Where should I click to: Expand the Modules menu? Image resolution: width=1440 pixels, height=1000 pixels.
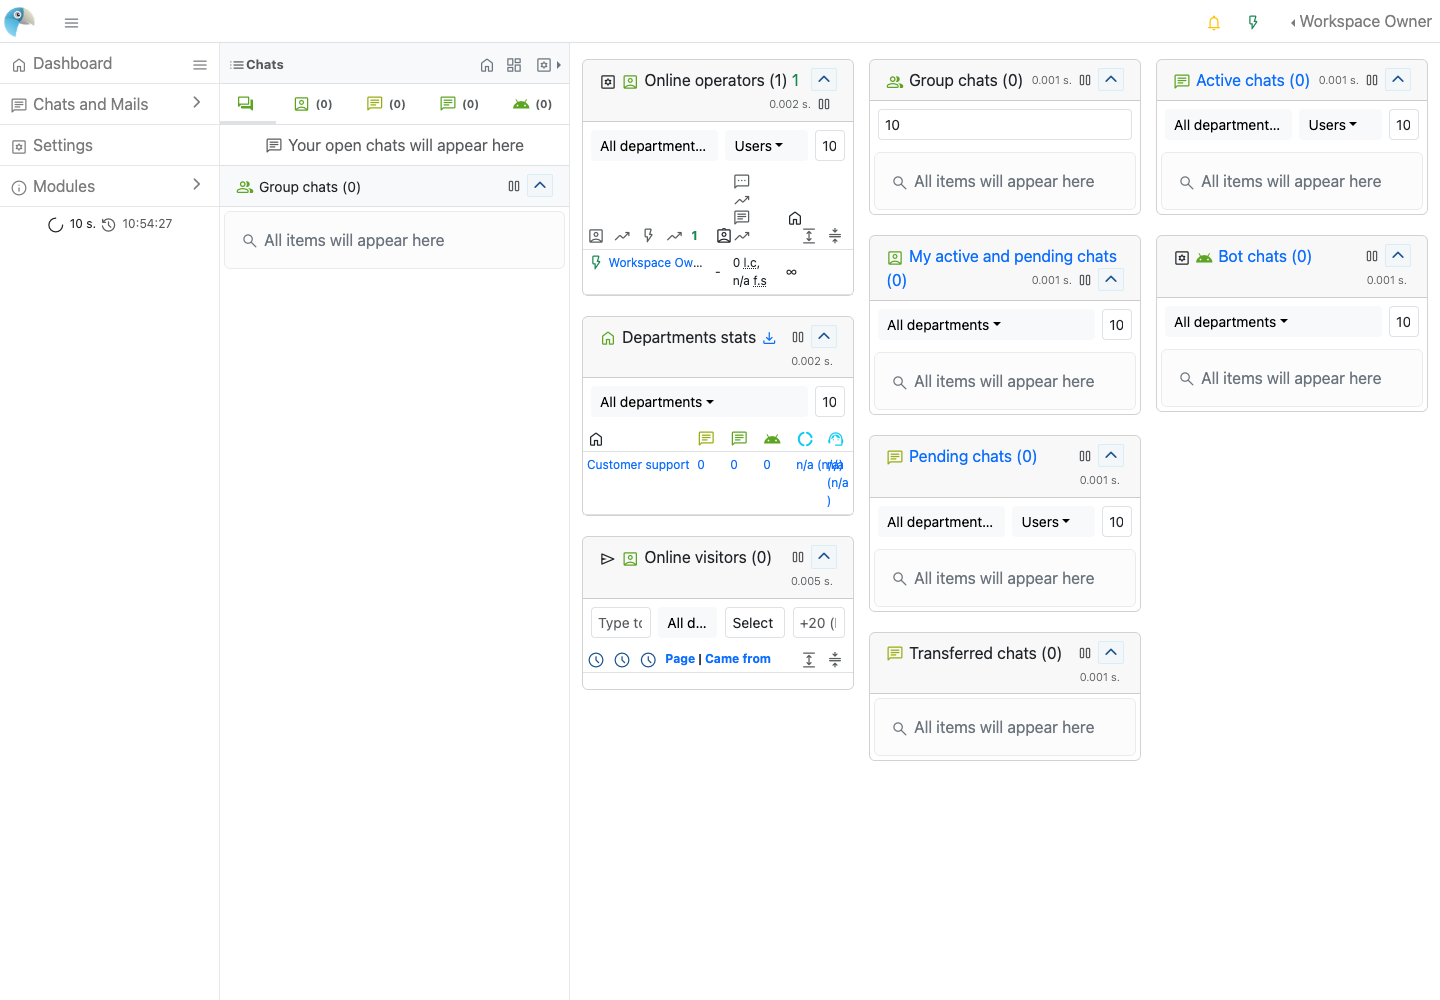point(109,186)
